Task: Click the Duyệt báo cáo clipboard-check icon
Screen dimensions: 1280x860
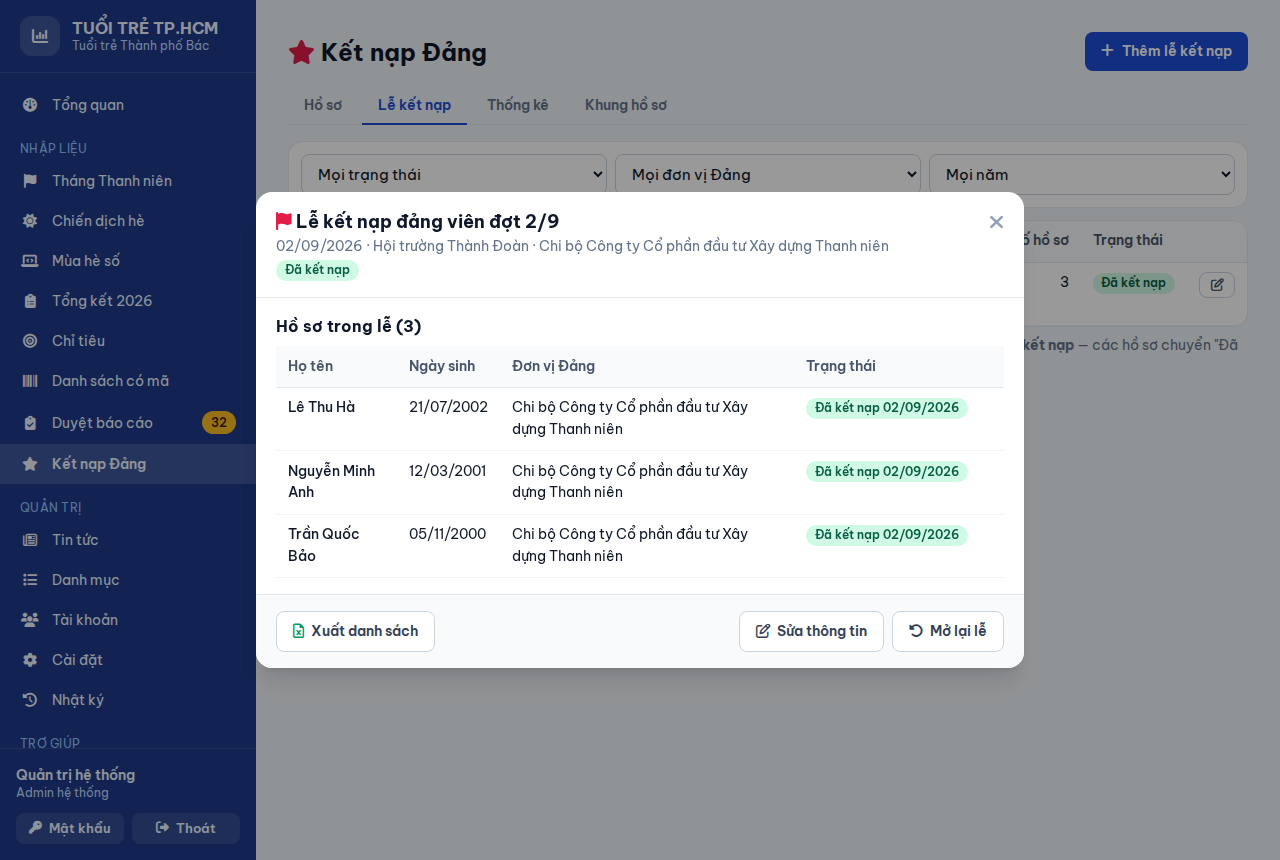Action: (x=30, y=423)
